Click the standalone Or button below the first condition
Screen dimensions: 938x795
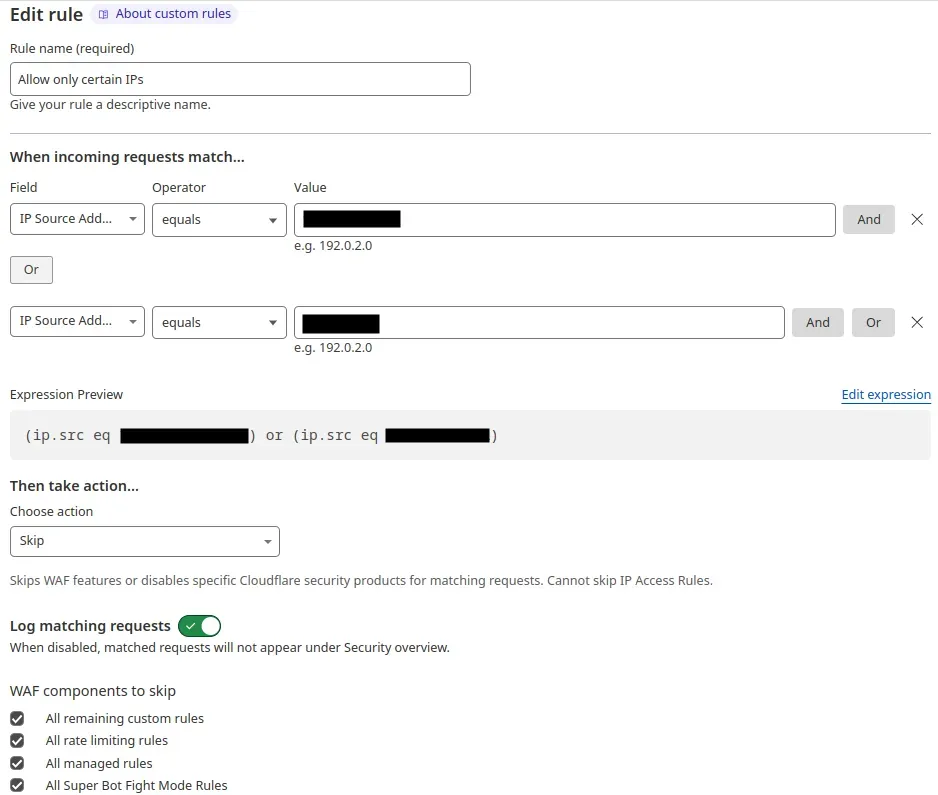point(30,269)
